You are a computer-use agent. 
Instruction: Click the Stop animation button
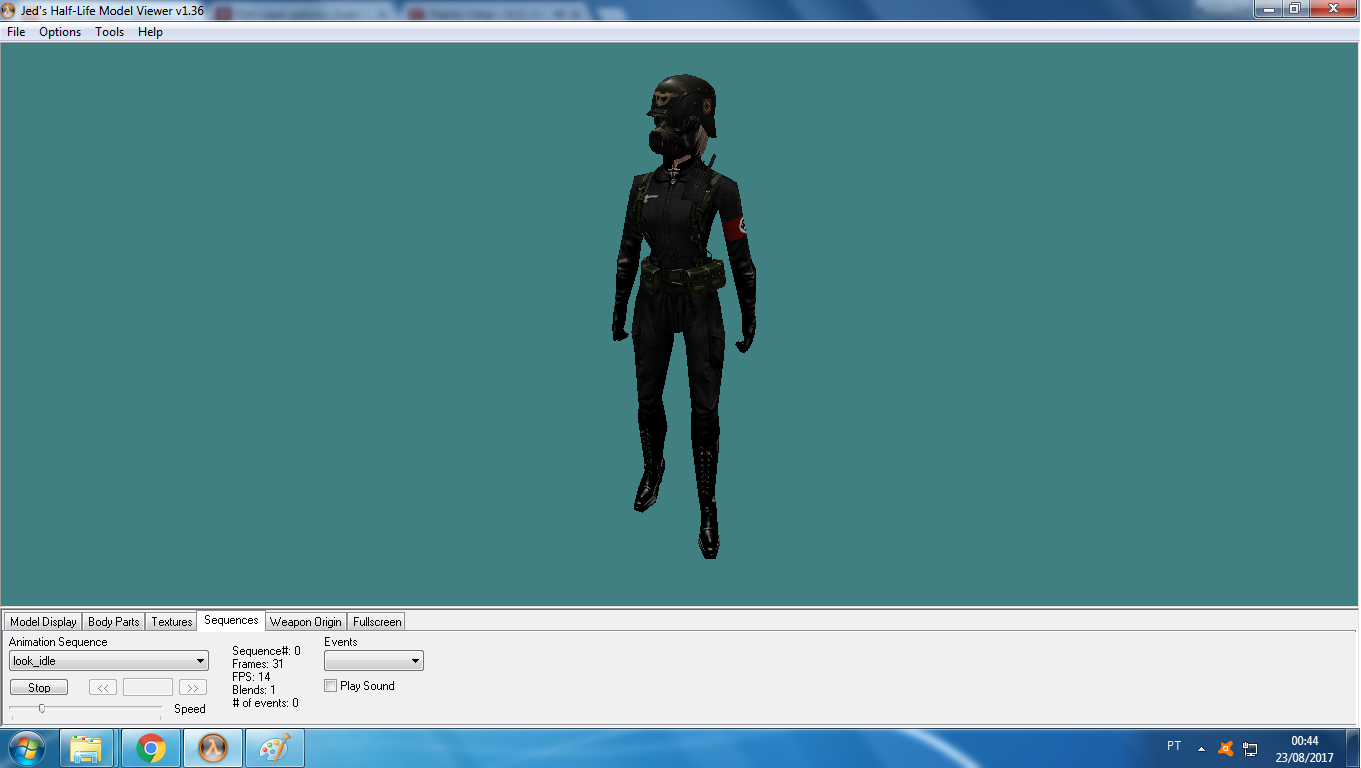point(39,688)
